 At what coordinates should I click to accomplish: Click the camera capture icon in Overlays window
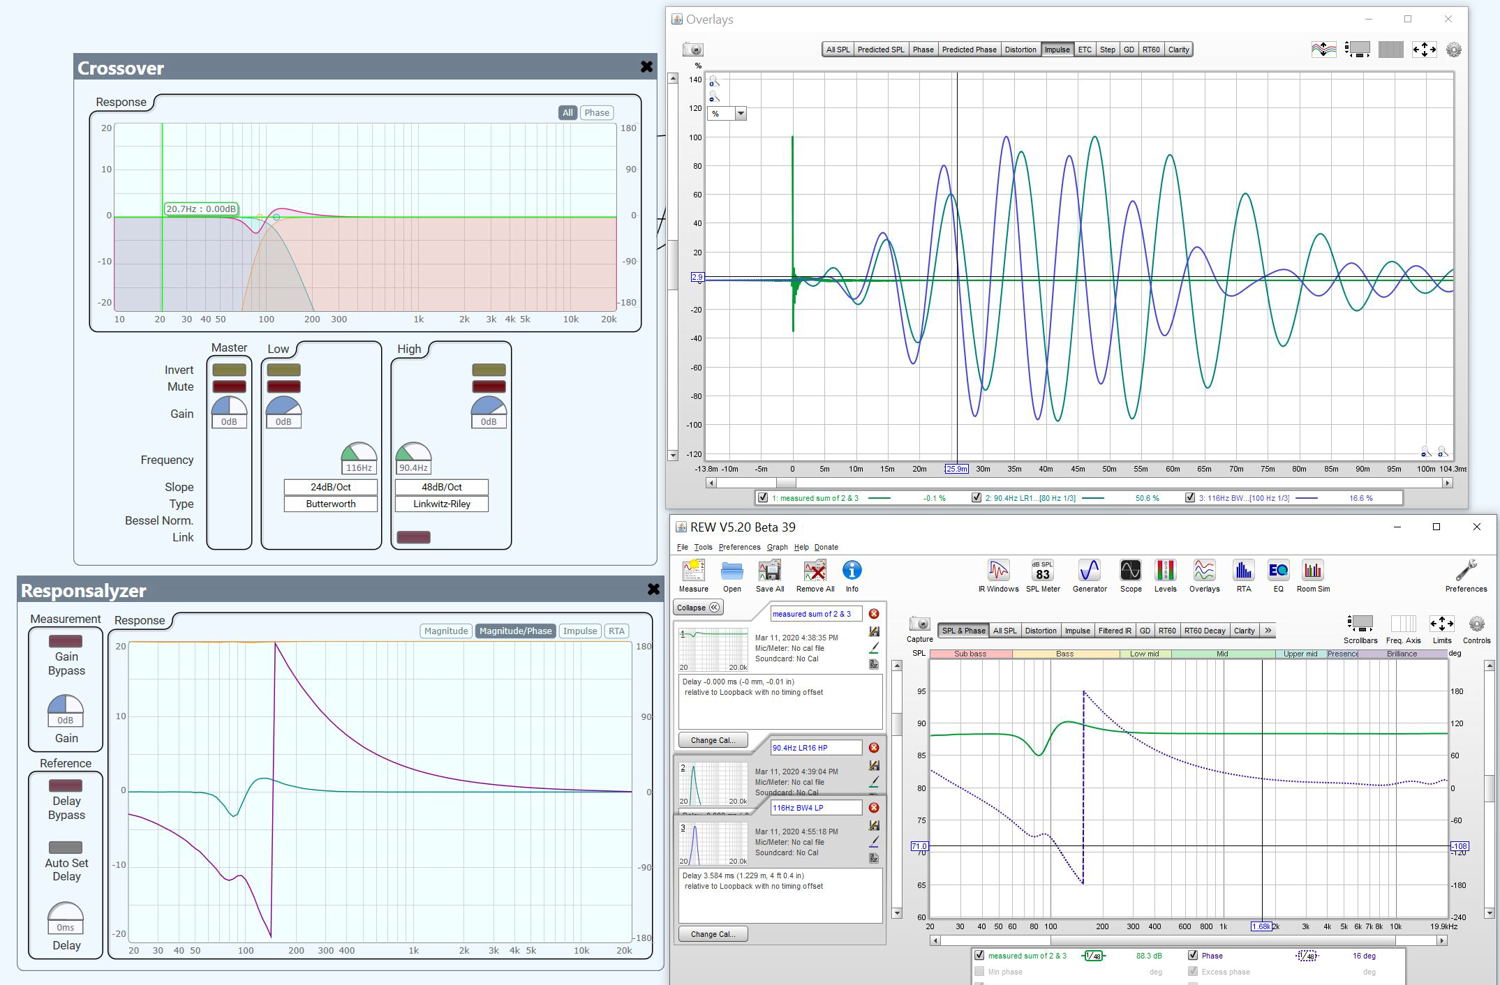(694, 49)
